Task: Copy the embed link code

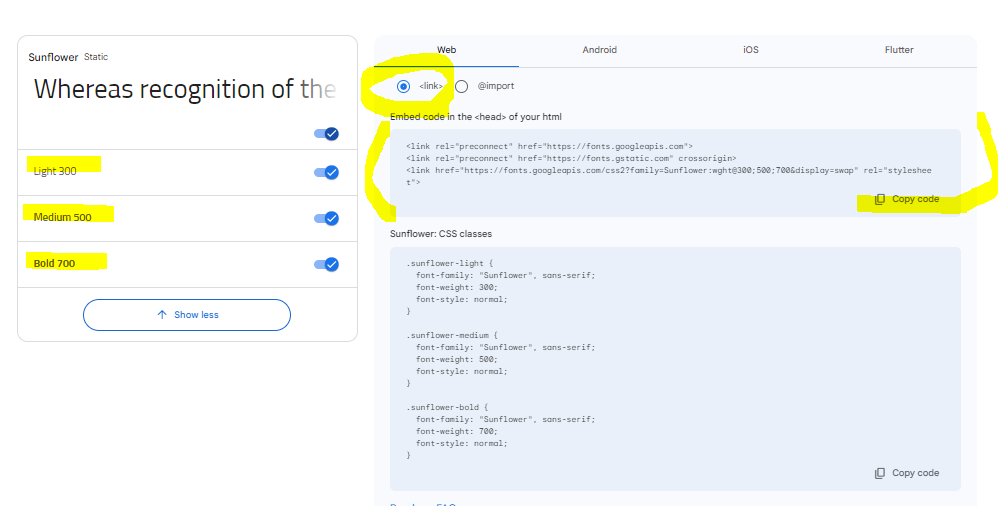Action: (907, 199)
